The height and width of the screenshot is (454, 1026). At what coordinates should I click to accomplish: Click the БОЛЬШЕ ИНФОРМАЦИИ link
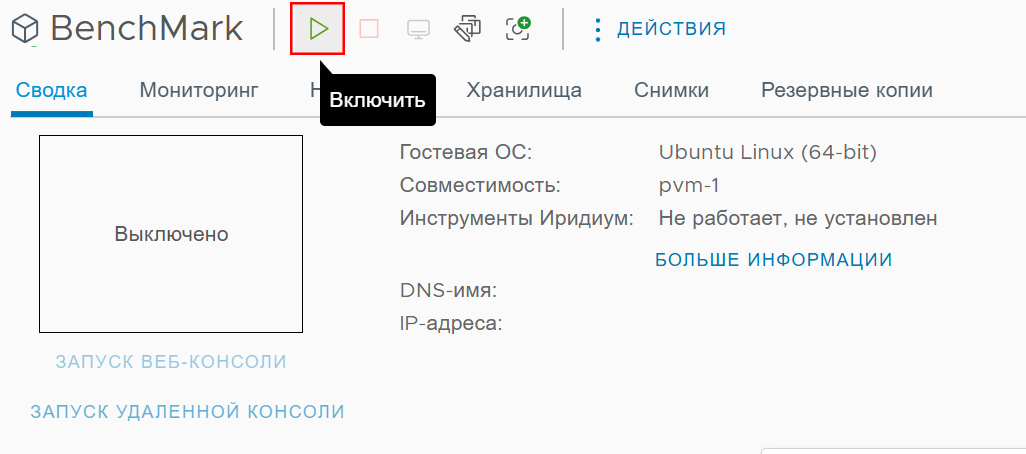773,260
